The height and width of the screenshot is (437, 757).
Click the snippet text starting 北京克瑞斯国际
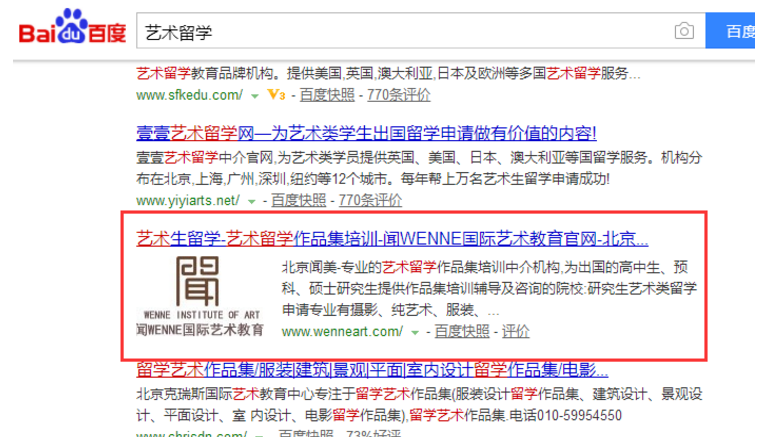(419, 405)
